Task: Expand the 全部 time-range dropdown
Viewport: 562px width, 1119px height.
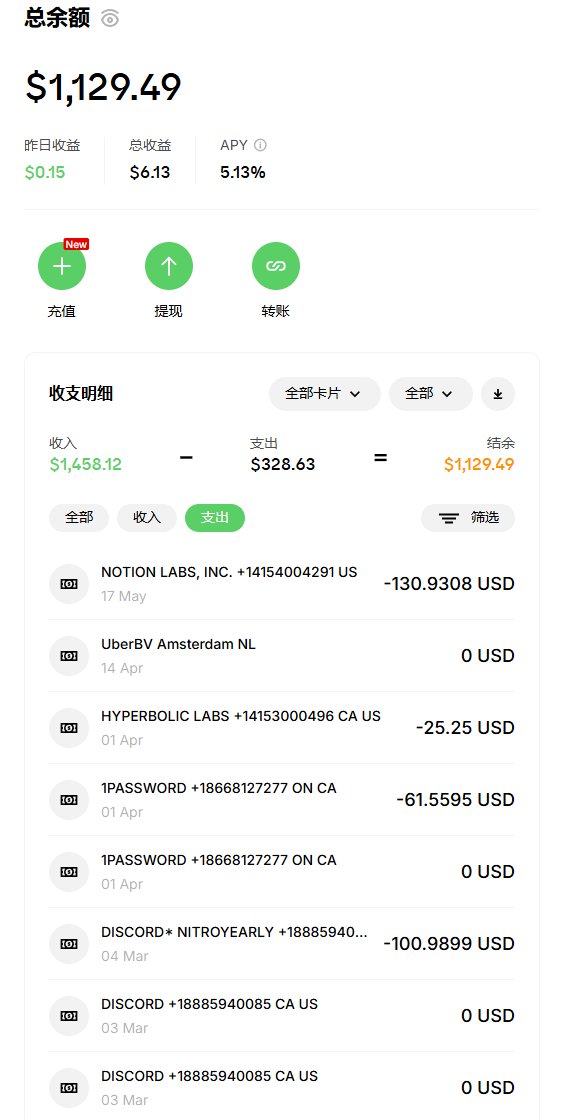Action: click(x=431, y=394)
